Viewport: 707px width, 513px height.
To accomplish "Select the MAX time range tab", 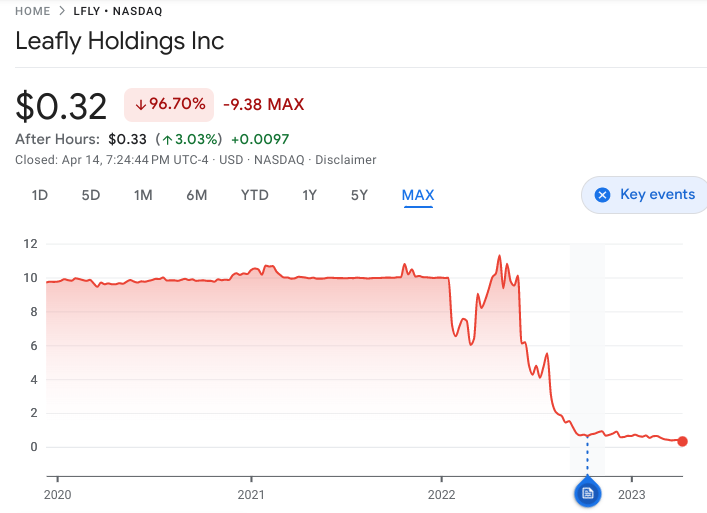I will 418,195.
